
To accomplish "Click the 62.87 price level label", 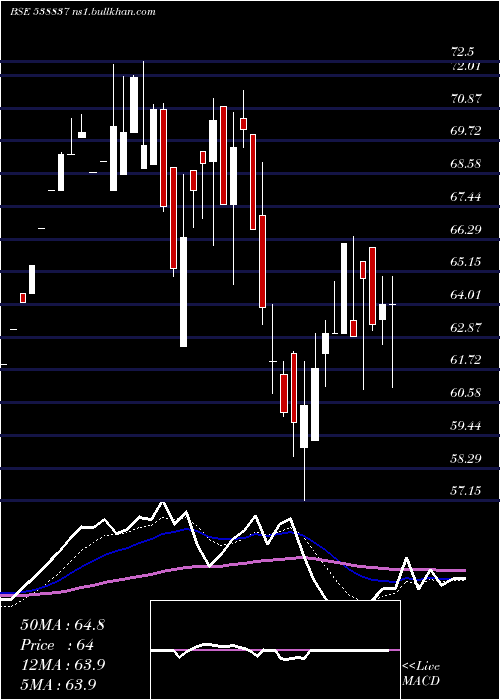I will pyautogui.click(x=467, y=327).
